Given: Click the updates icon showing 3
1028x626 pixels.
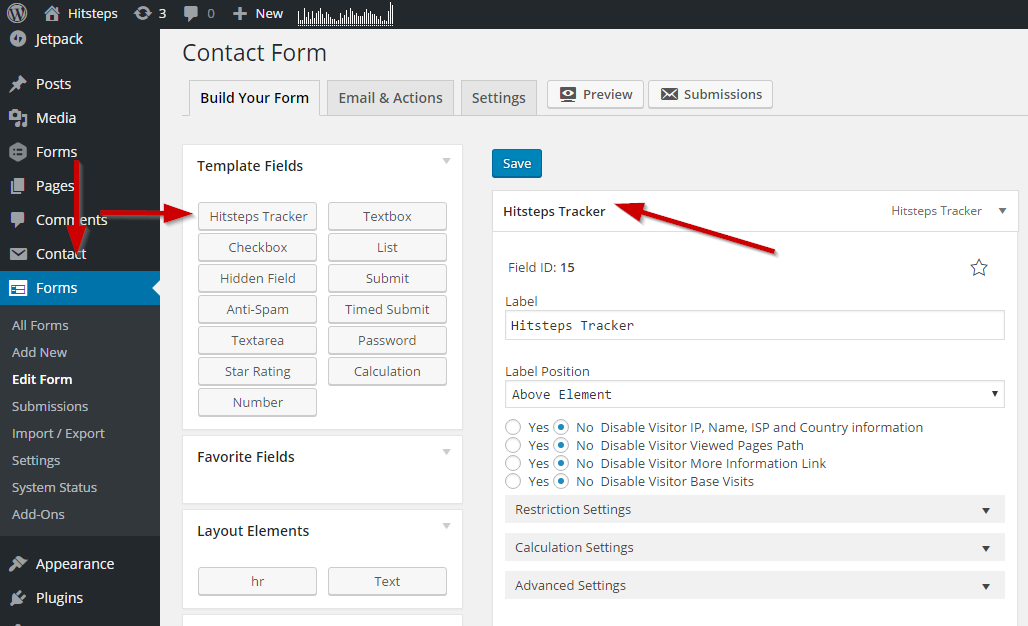Looking at the screenshot, I should [x=142, y=13].
